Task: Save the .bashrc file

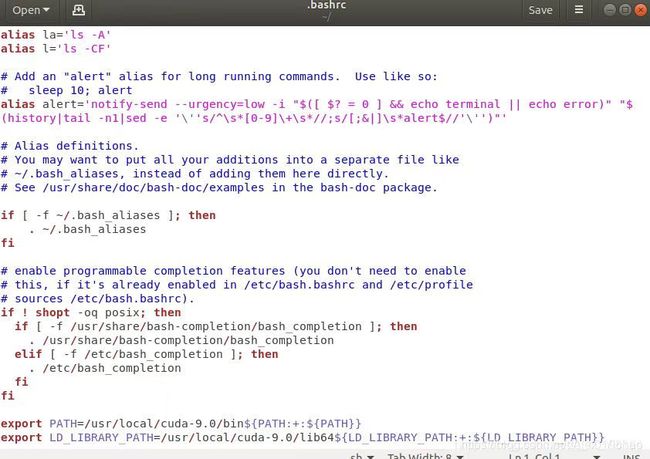Action: click(x=540, y=10)
